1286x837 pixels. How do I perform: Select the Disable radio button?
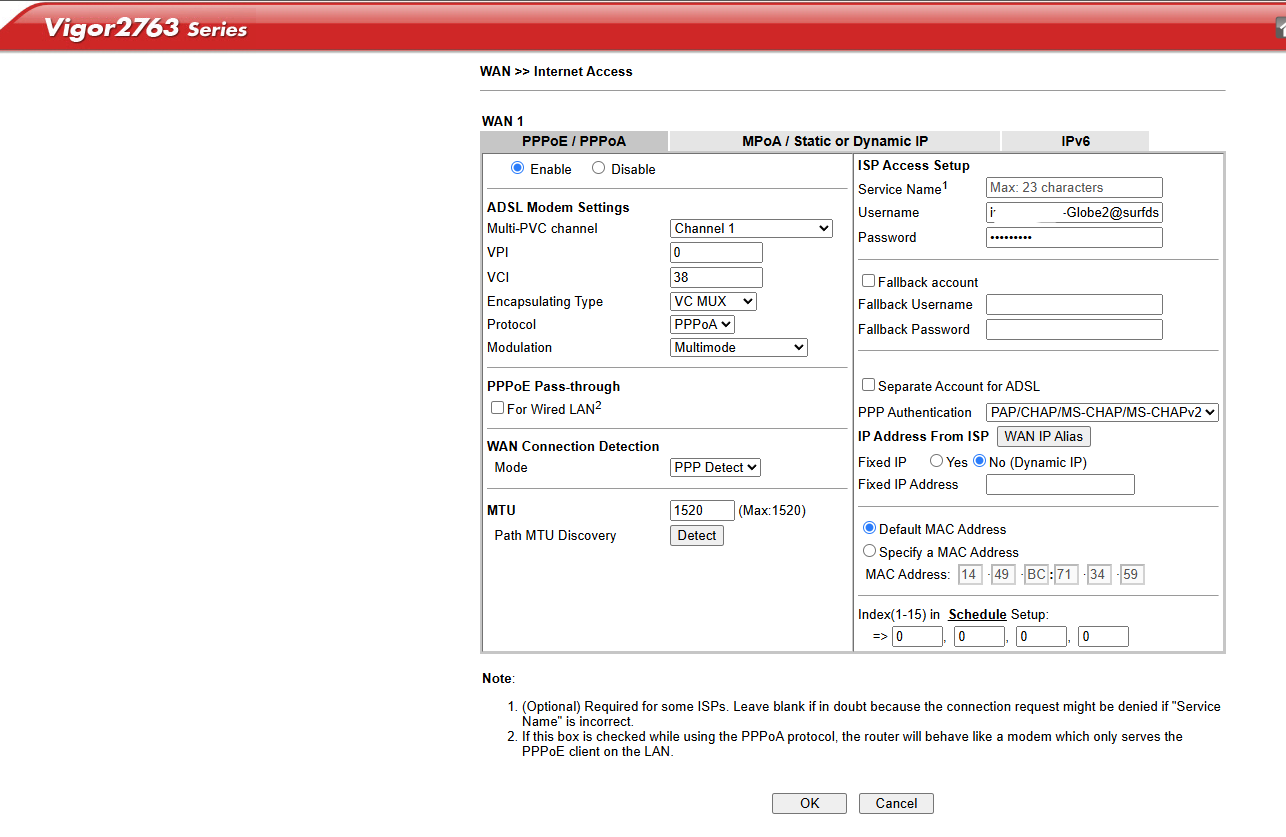[598, 168]
